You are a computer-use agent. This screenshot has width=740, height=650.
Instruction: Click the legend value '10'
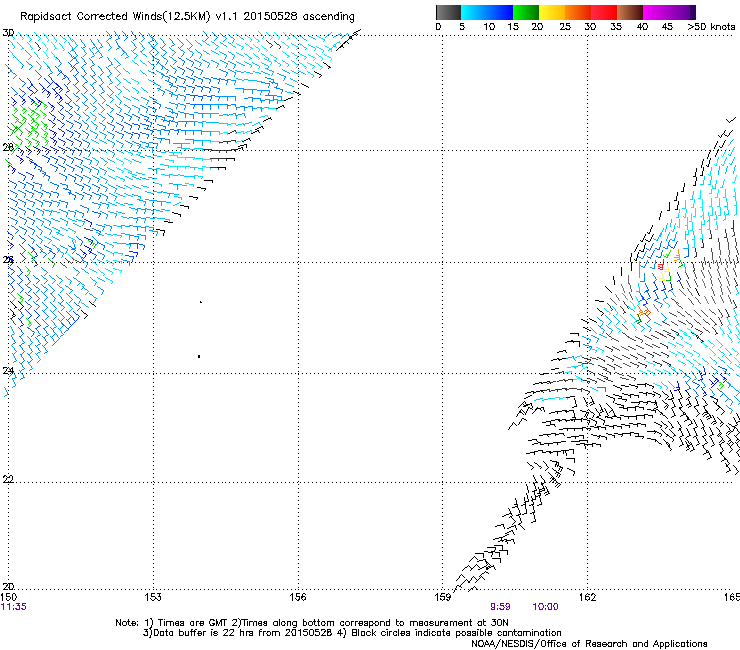(x=489, y=26)
